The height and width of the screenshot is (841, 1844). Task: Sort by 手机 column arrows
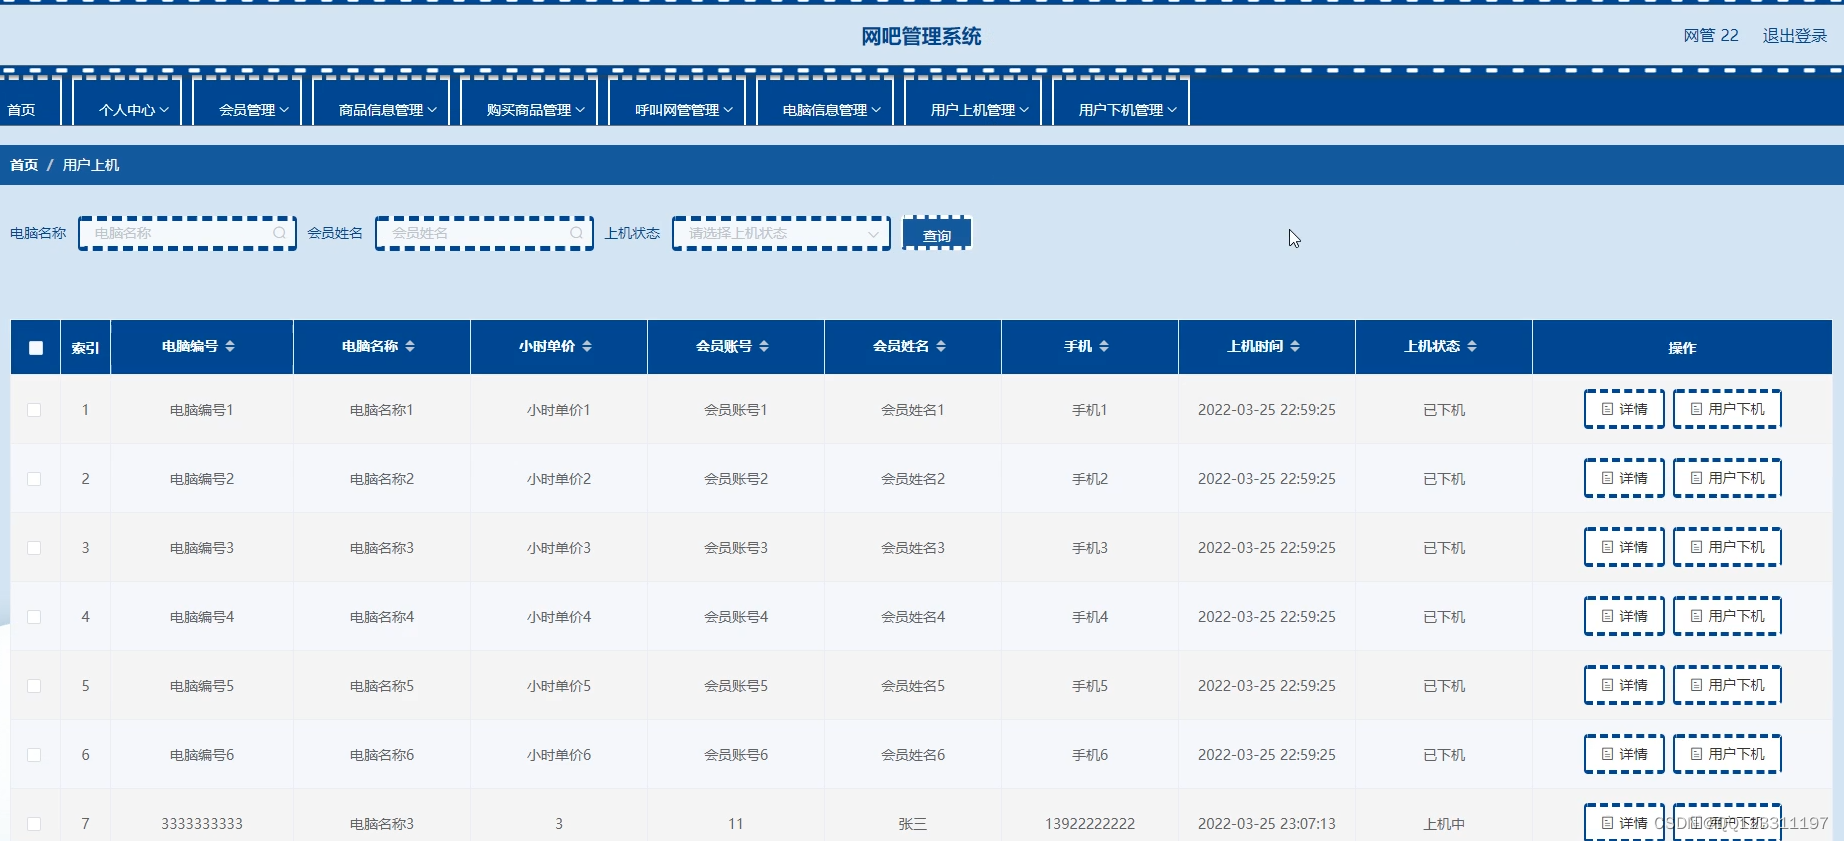click(1104, 346)
